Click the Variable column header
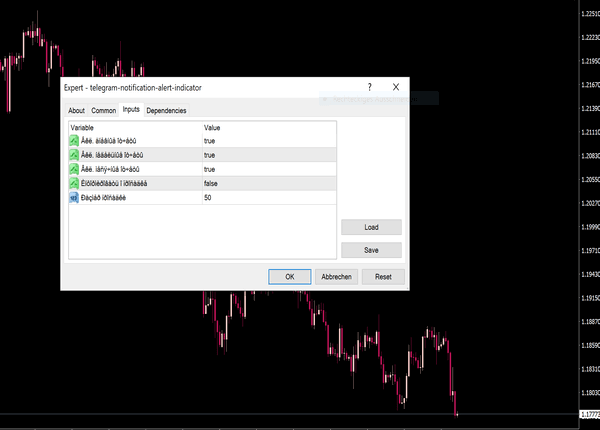 (x=135, y=128)
